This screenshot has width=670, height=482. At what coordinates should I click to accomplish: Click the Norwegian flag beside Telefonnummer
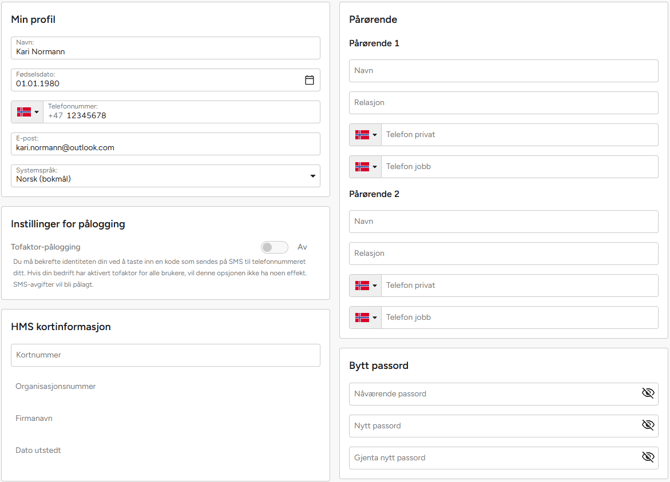(x=24, y=112)
